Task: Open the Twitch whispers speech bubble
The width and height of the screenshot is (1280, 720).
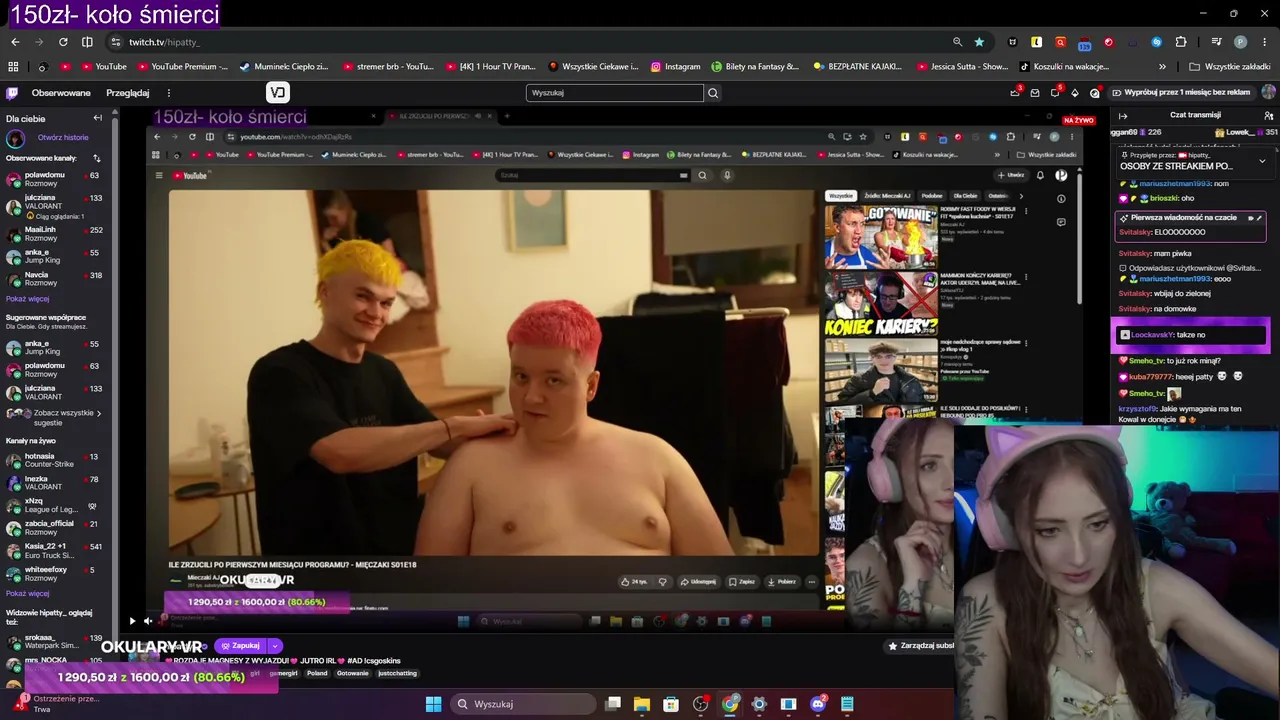Action: tap(1055, 93)
